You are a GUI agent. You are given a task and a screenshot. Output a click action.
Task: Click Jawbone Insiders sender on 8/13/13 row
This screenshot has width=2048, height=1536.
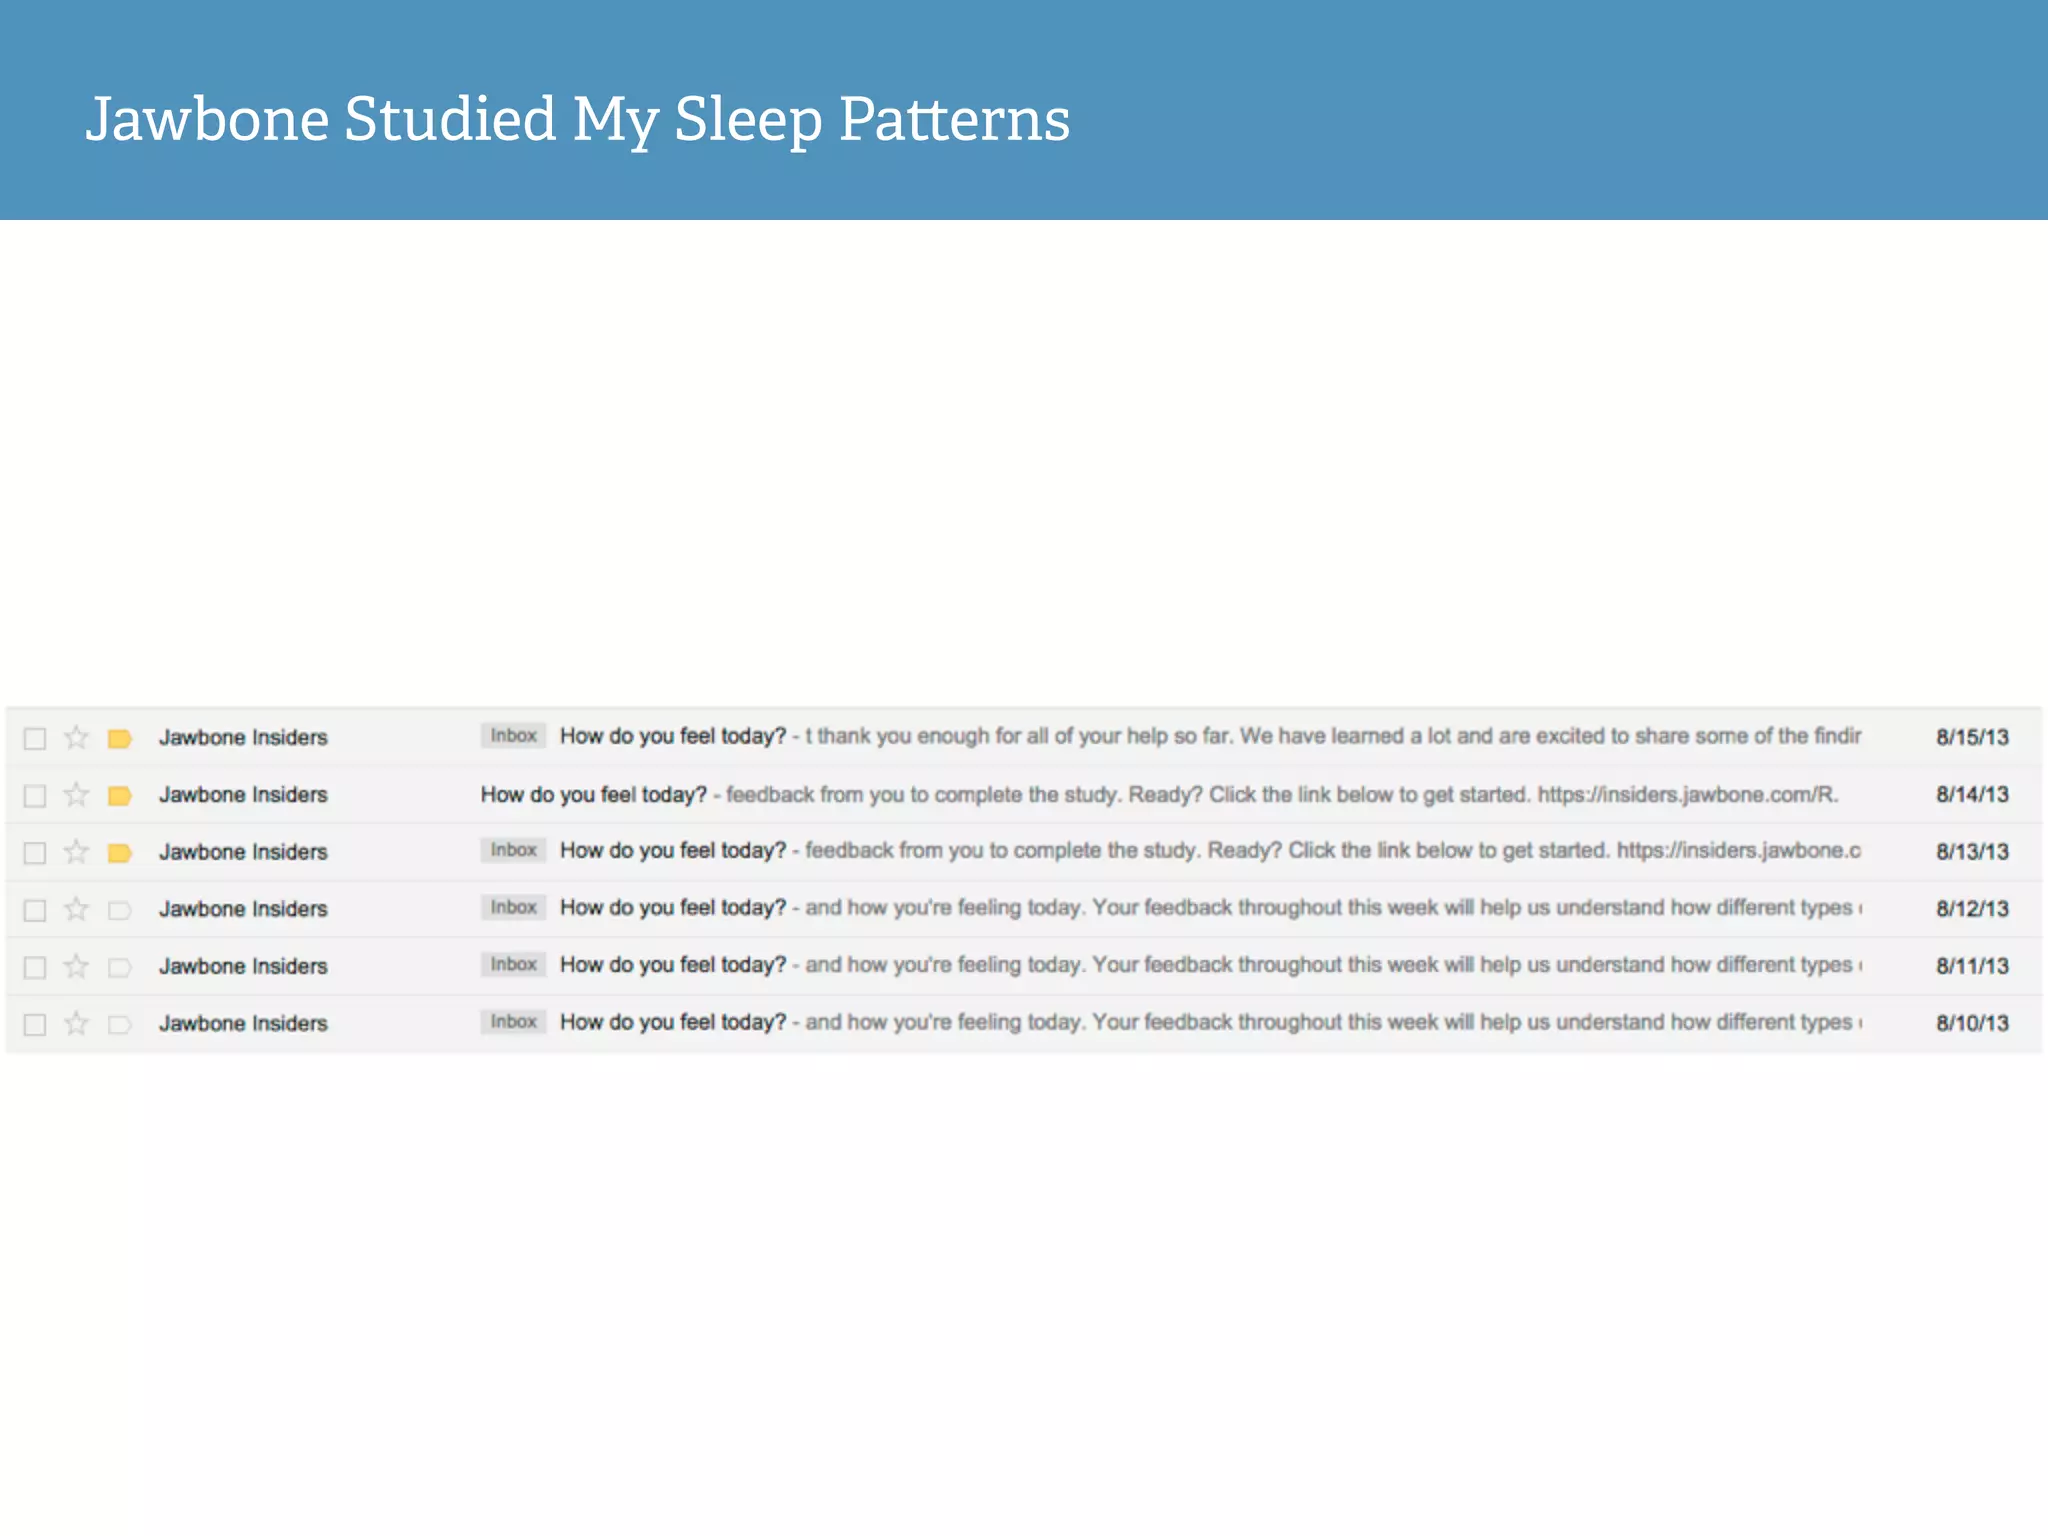243,852
